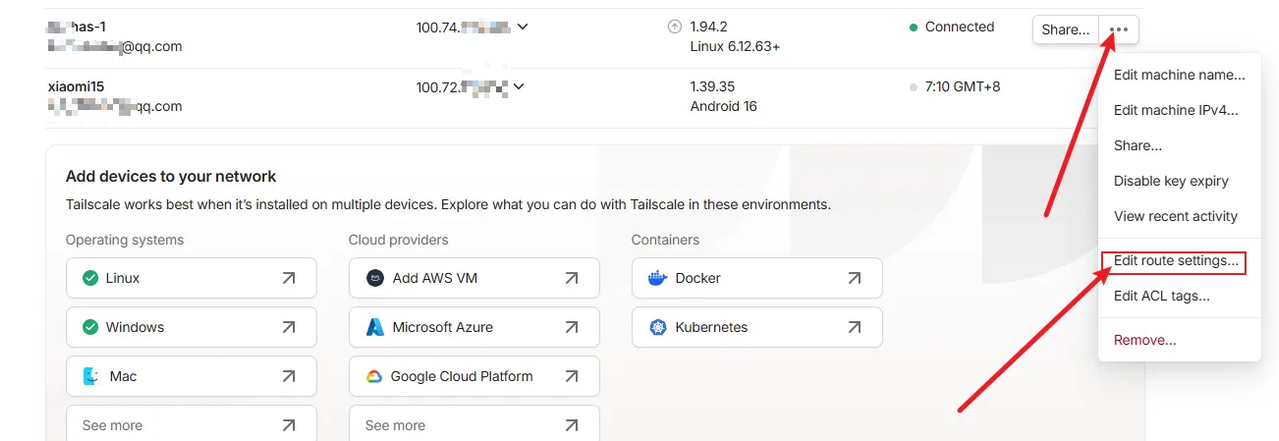Viewport: 1279px width, 441px height.
Task: Open the Docker container card
Action: 757,278
